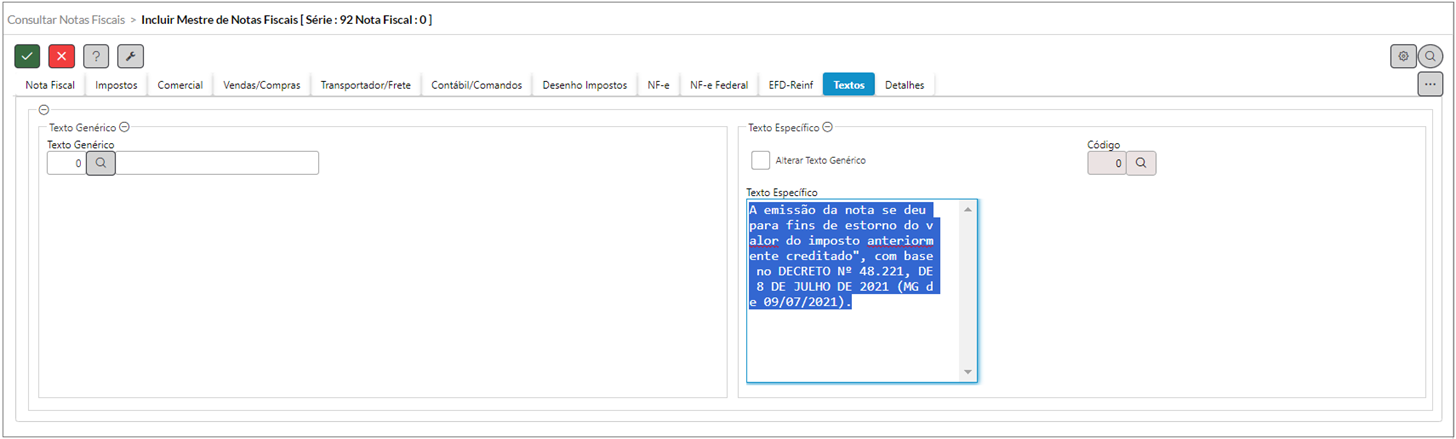Switch to Contábil/Comandos tab
This screenshot has height=439, width=1456.
click(477, 85)
